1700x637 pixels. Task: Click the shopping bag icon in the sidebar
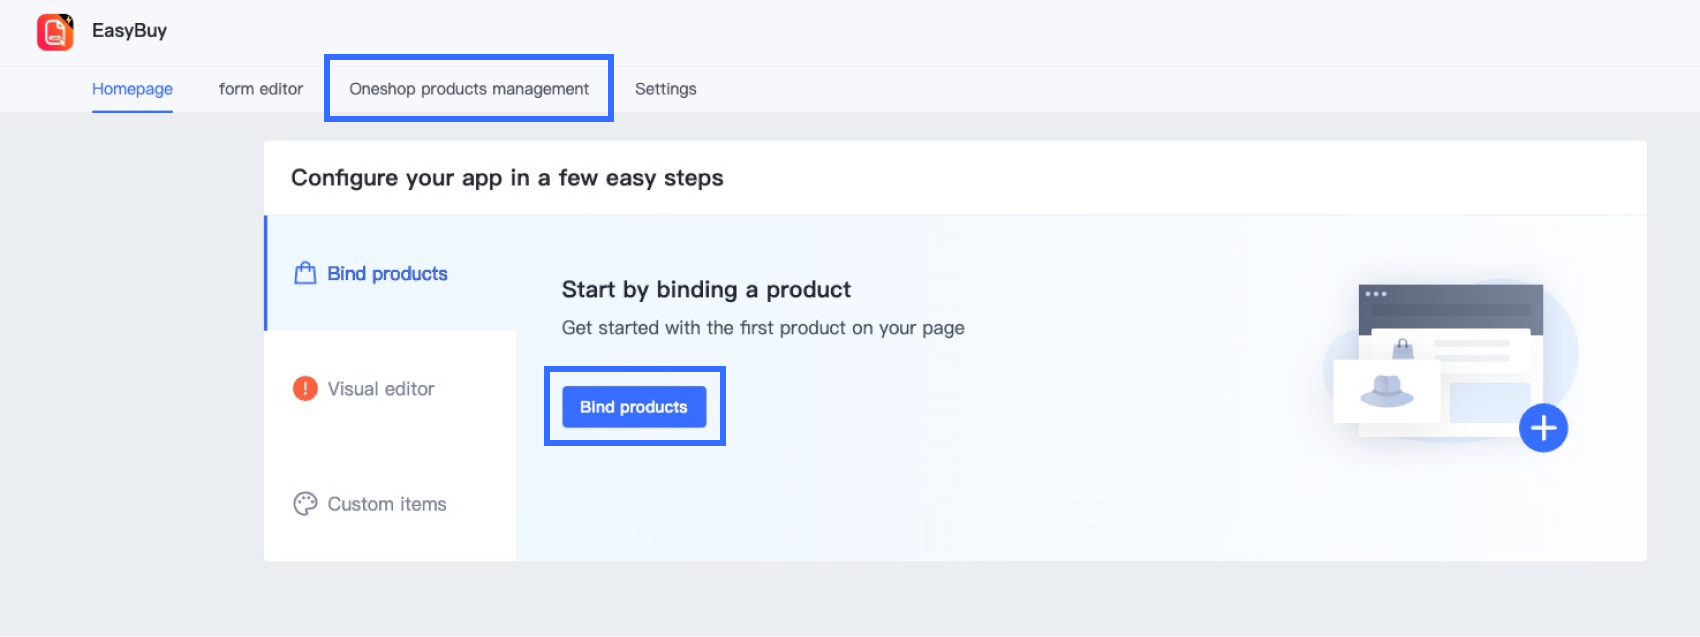(x=305, y=273)
